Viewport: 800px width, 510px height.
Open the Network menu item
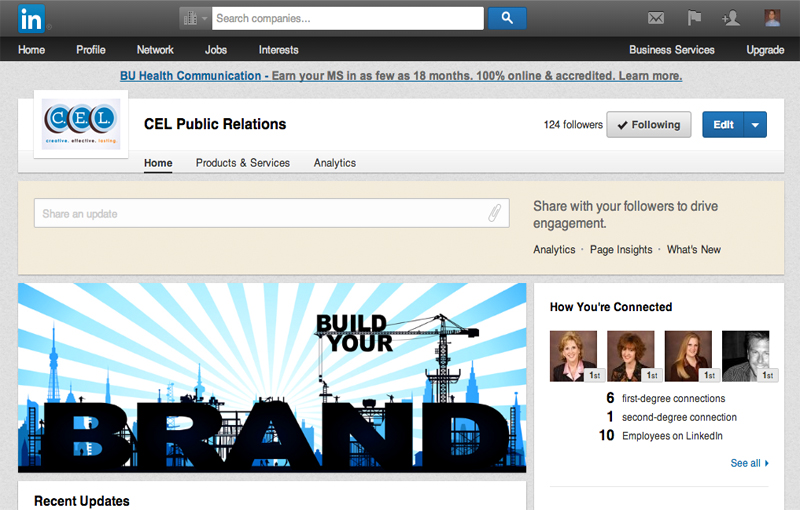[155, 50]
